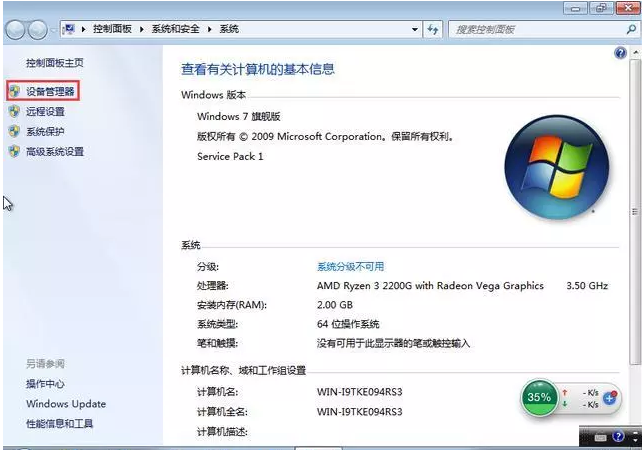642x450 pixels.
Task: Select 控制面板 breadcrumb in address bar
Action: tap(112, 29)
